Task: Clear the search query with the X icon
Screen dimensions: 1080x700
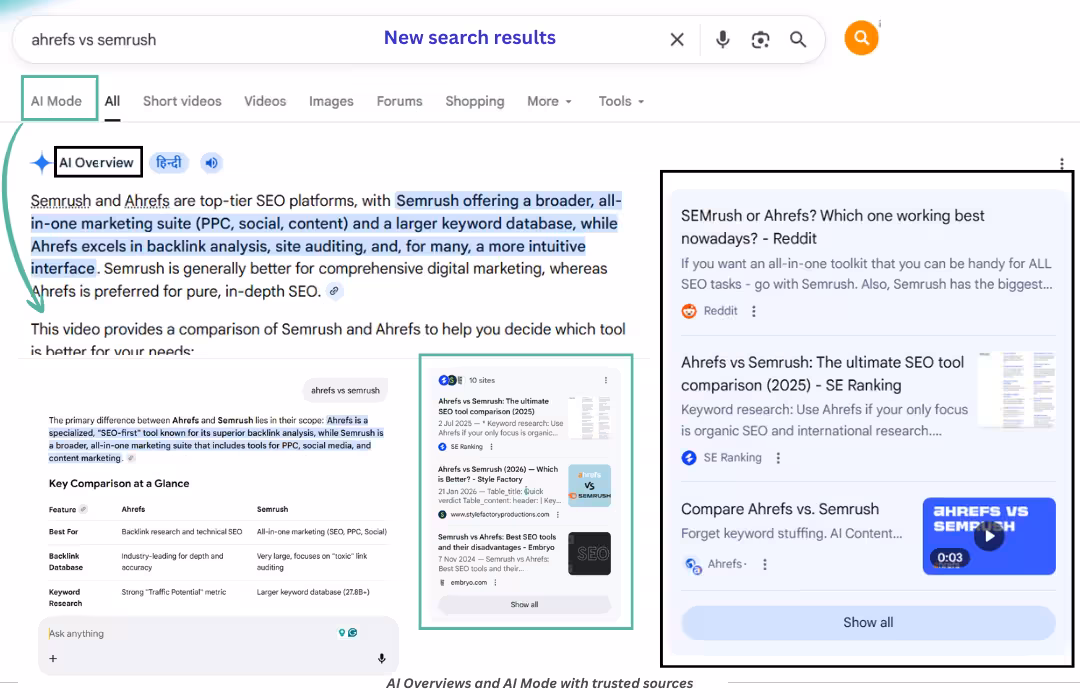Action: tap(677, 39)
